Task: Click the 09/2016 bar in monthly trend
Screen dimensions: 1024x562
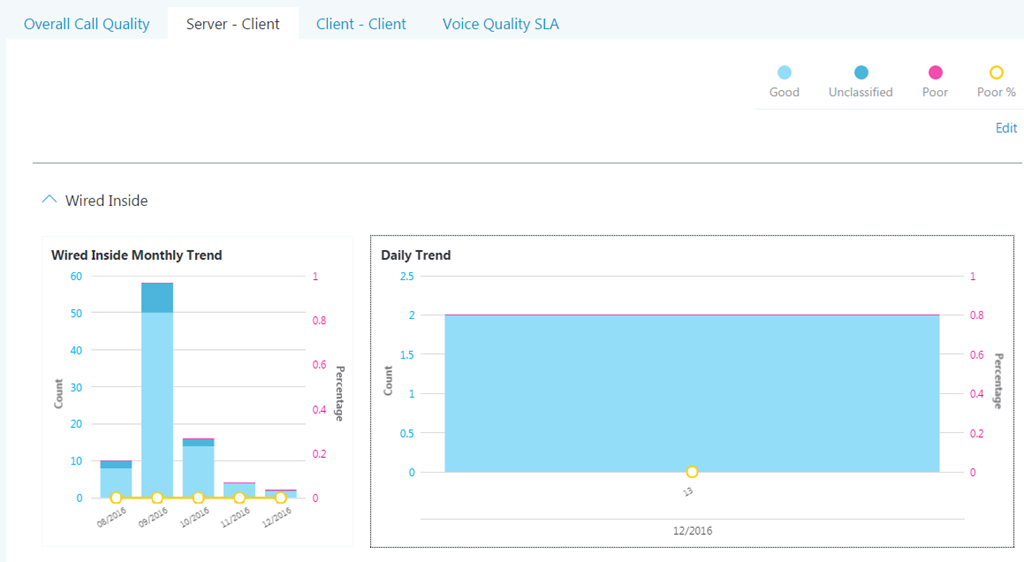Action: pyautogui.click(x=157, y=400)
